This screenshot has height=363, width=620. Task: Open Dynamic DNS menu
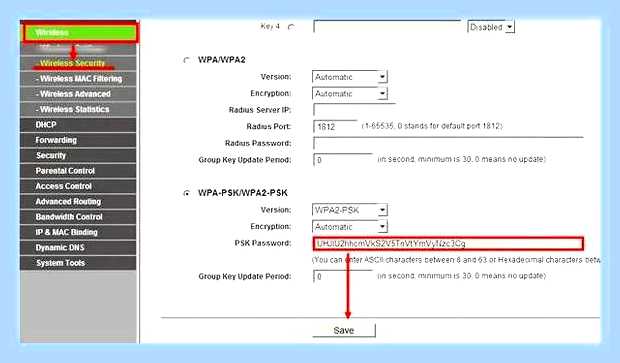(78, 248)
